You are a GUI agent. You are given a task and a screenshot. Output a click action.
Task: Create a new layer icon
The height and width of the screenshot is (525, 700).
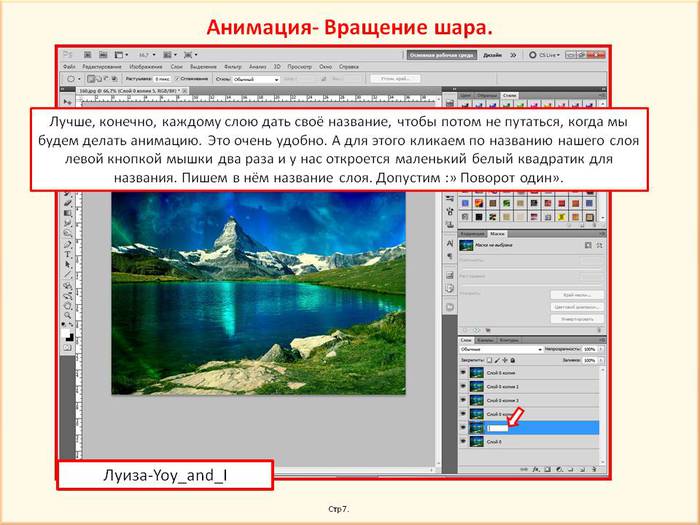[582, 469]
